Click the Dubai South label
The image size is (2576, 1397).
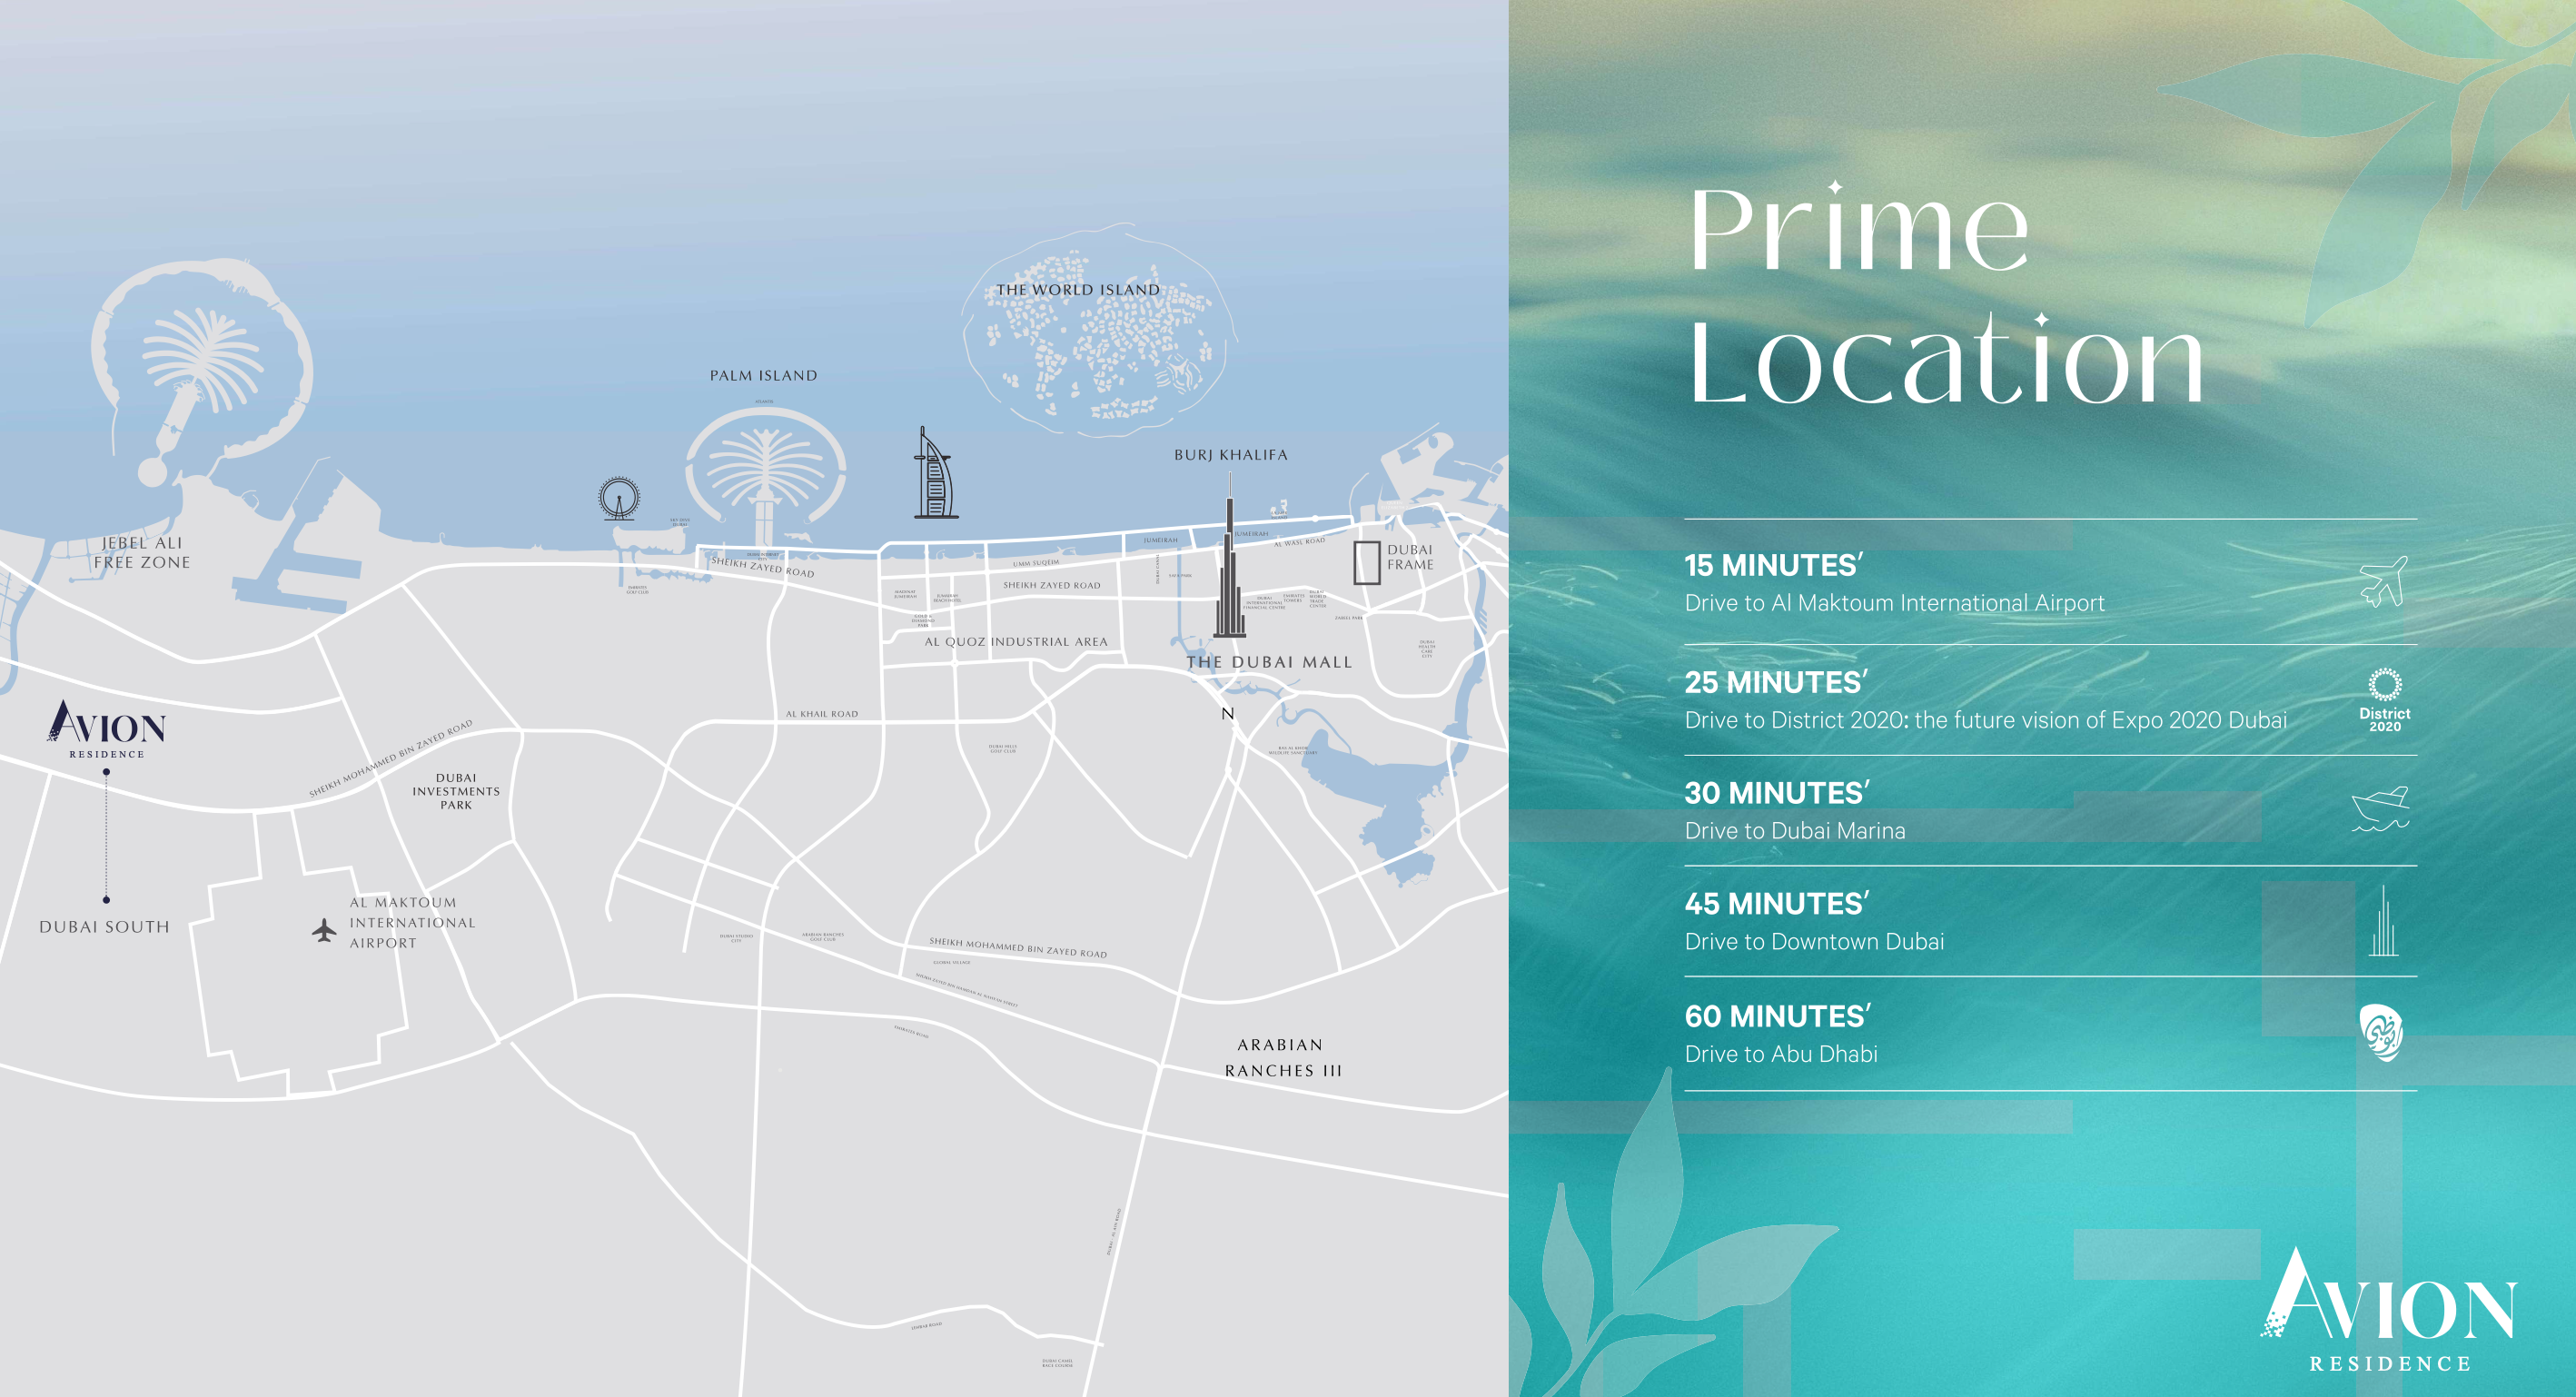(x=104, y=927)
